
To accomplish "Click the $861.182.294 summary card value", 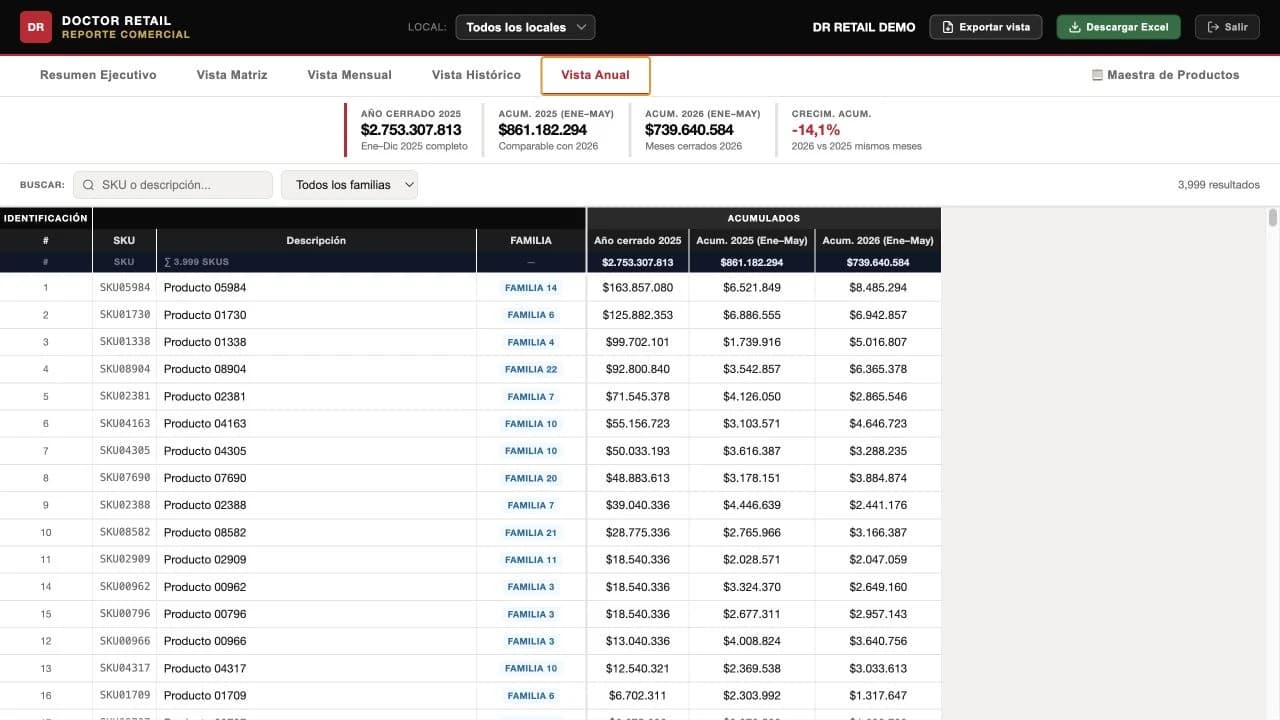I will coord(543,130).
